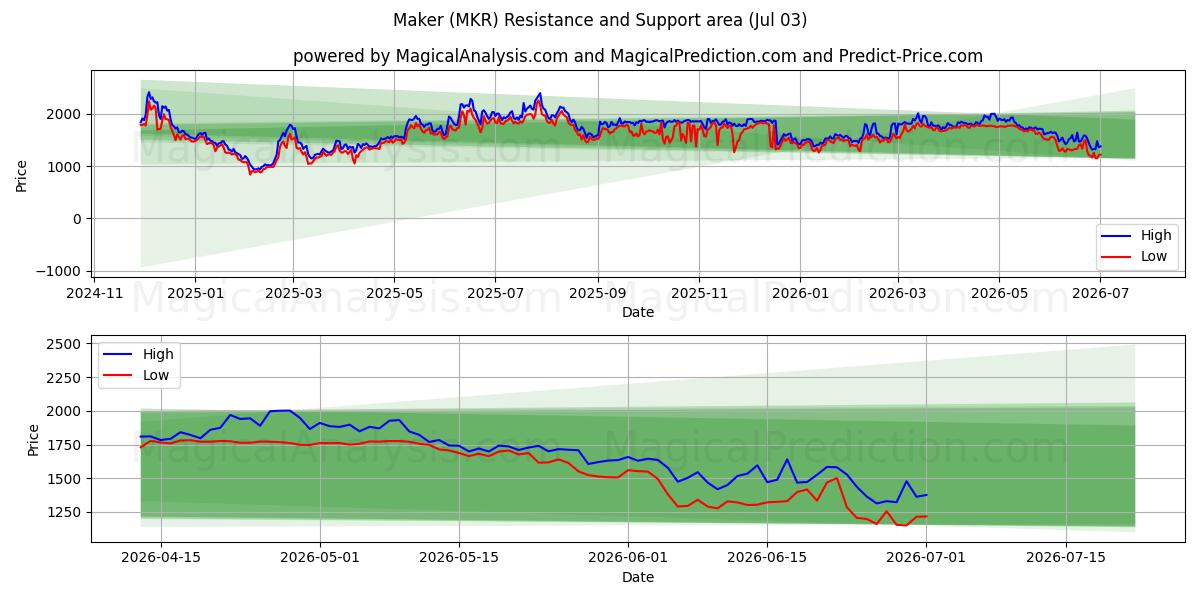Click the top chart x-axis label '2025-07'

[496, 293]
